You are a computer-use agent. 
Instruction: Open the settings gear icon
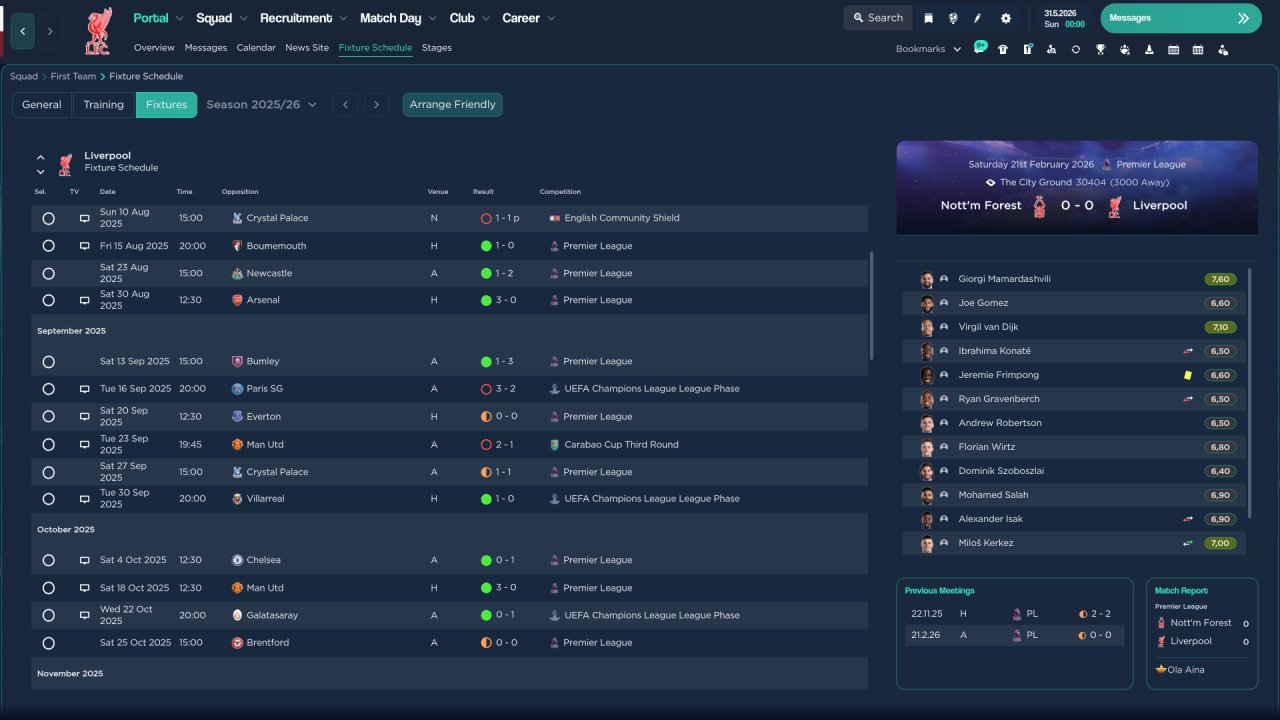(x=1006, y=18)
